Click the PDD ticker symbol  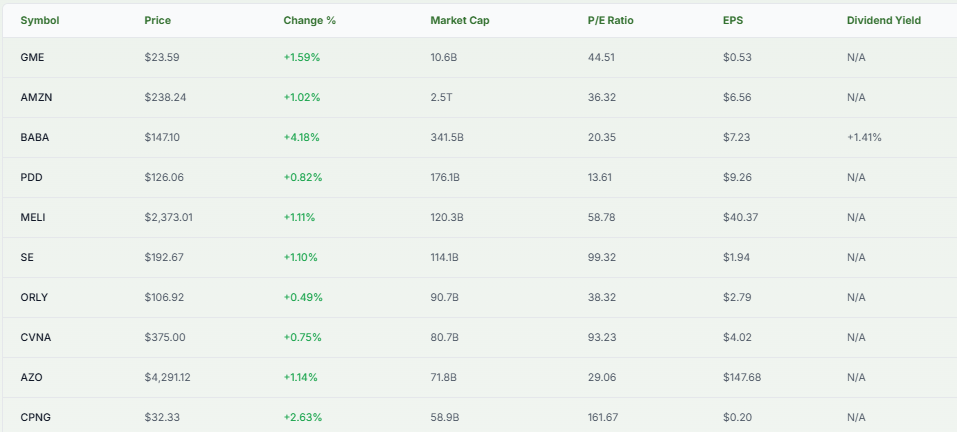coord(31,177)
